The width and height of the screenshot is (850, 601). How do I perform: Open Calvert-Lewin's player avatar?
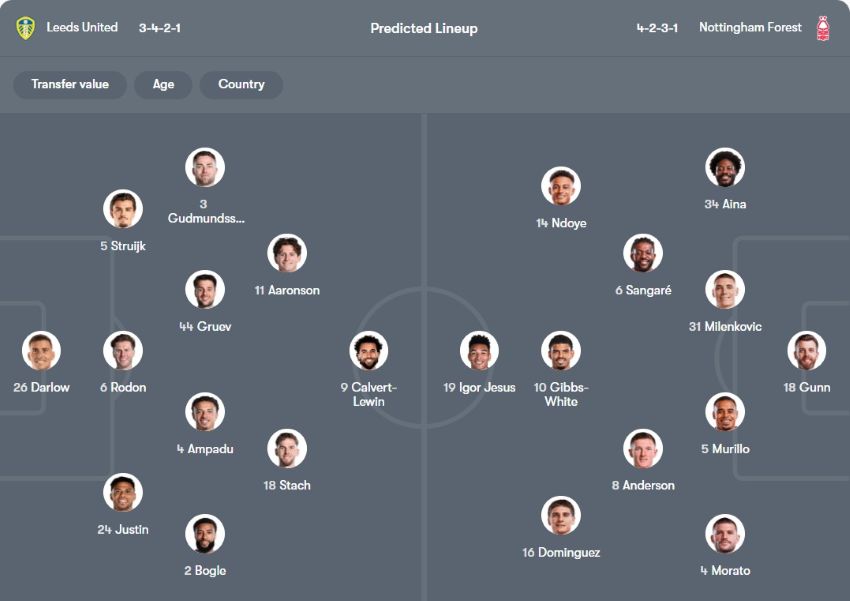tap(369, 351)
